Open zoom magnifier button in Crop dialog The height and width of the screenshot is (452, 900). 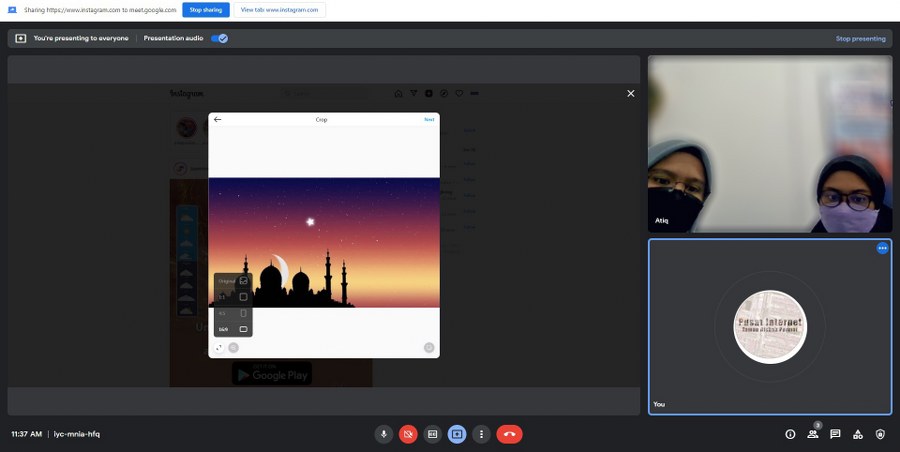click(234, 347)
